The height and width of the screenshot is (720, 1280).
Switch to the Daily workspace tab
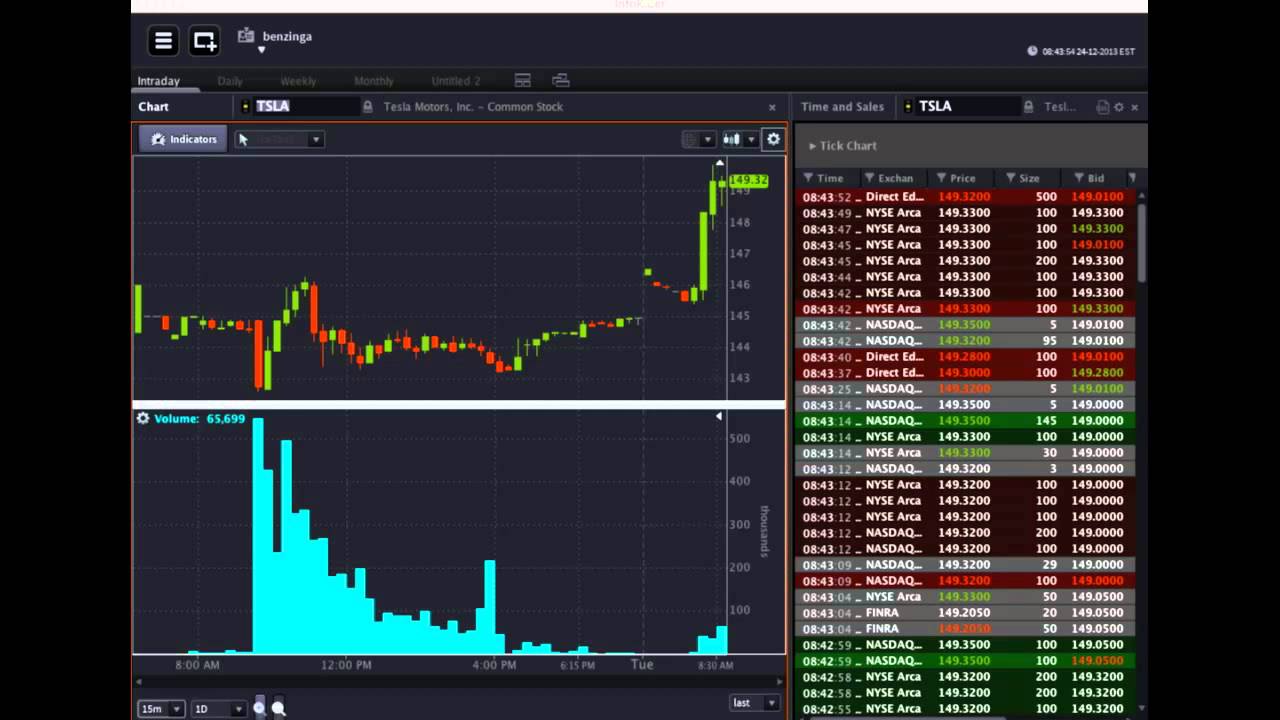230,81
